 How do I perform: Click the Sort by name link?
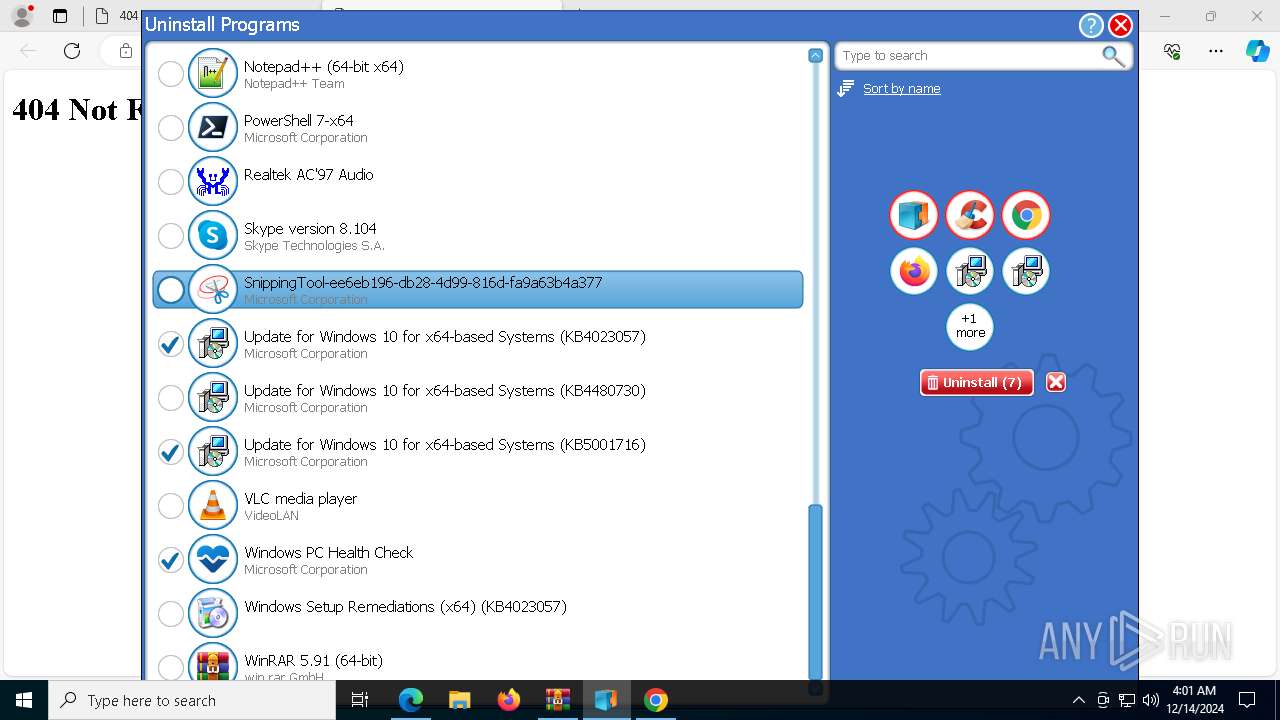click(902, 89)
